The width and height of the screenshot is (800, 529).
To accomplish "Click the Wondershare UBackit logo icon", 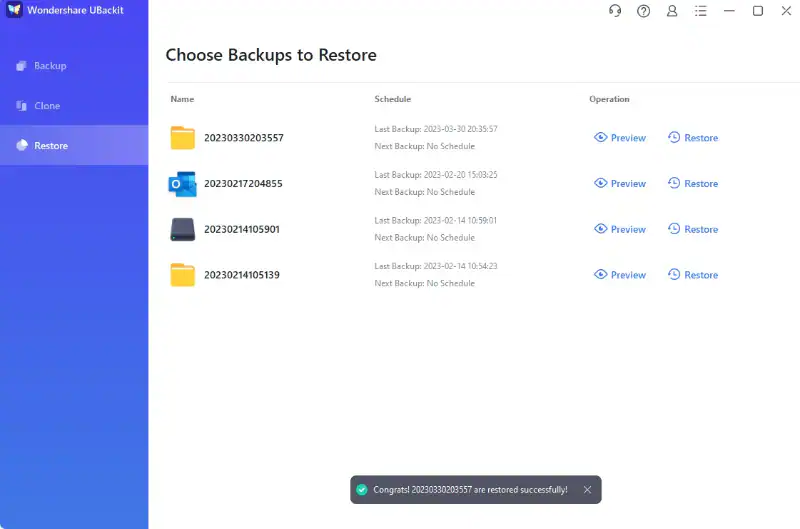I will [14, 10].
